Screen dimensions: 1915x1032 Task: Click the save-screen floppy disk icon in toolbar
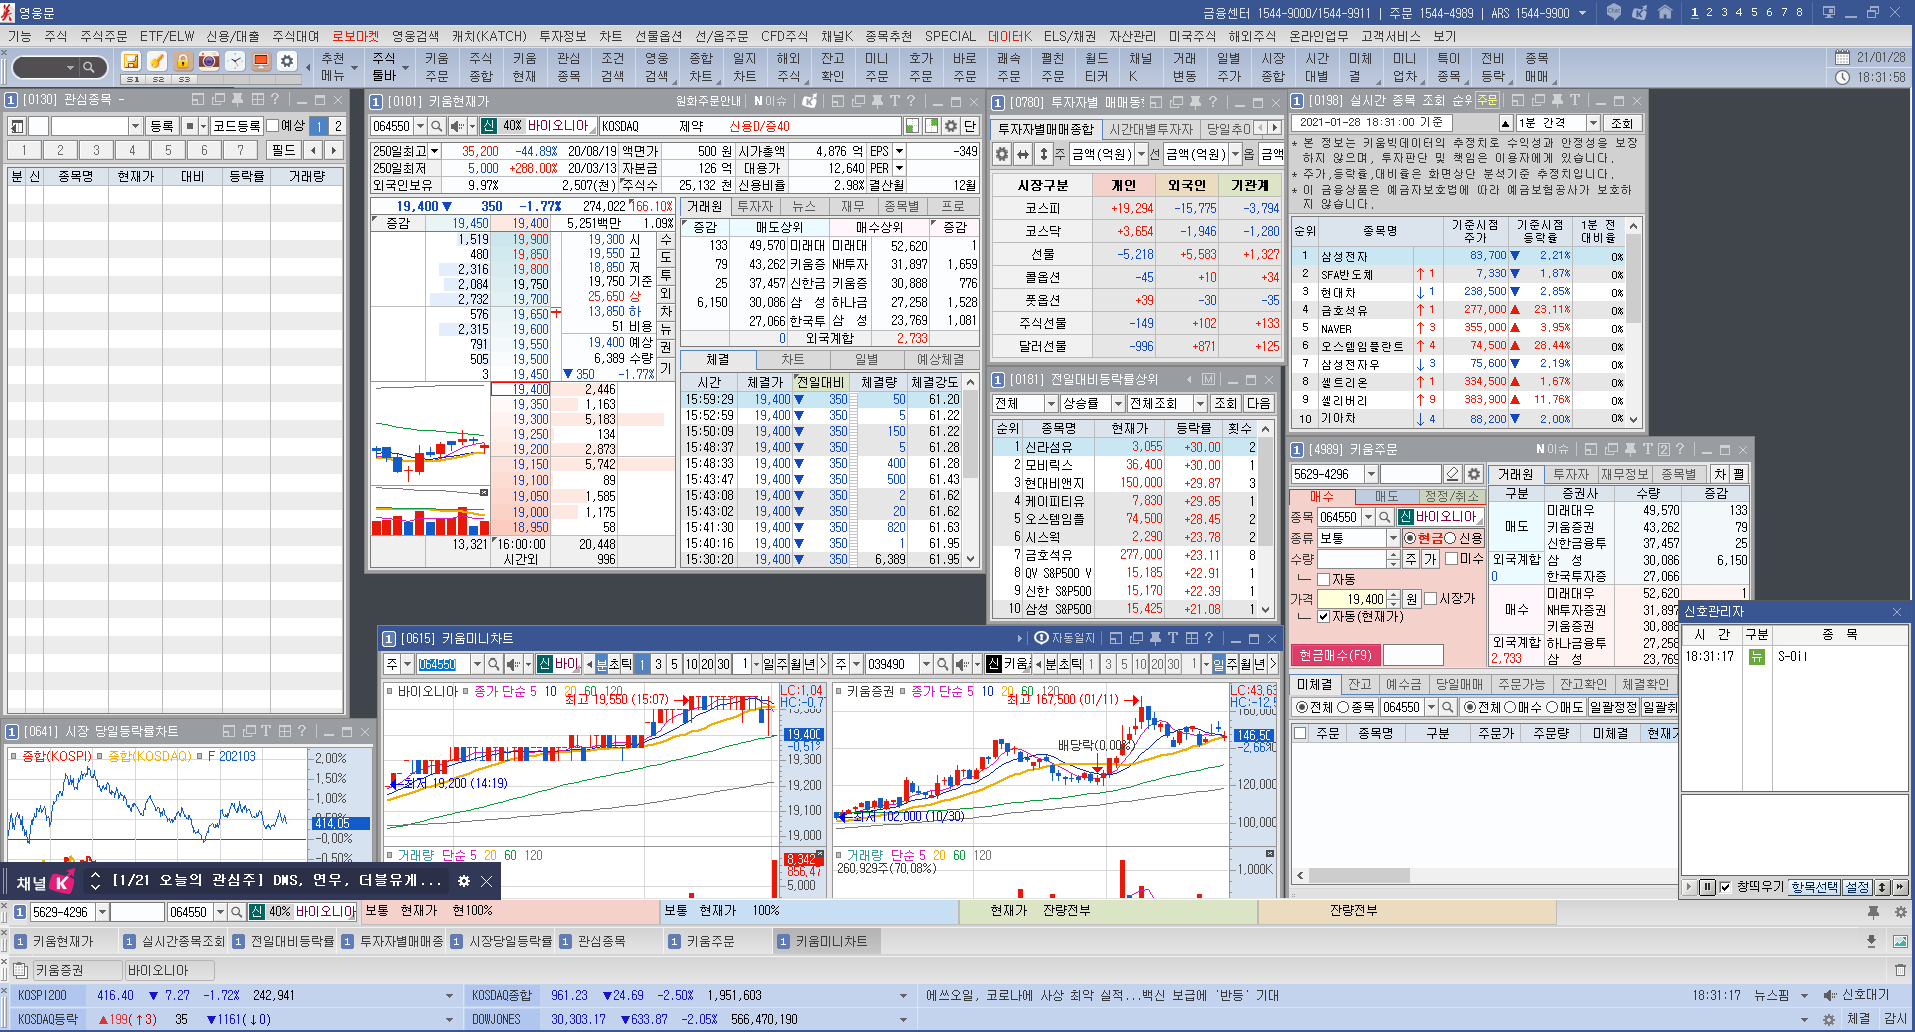click(131, 61)
